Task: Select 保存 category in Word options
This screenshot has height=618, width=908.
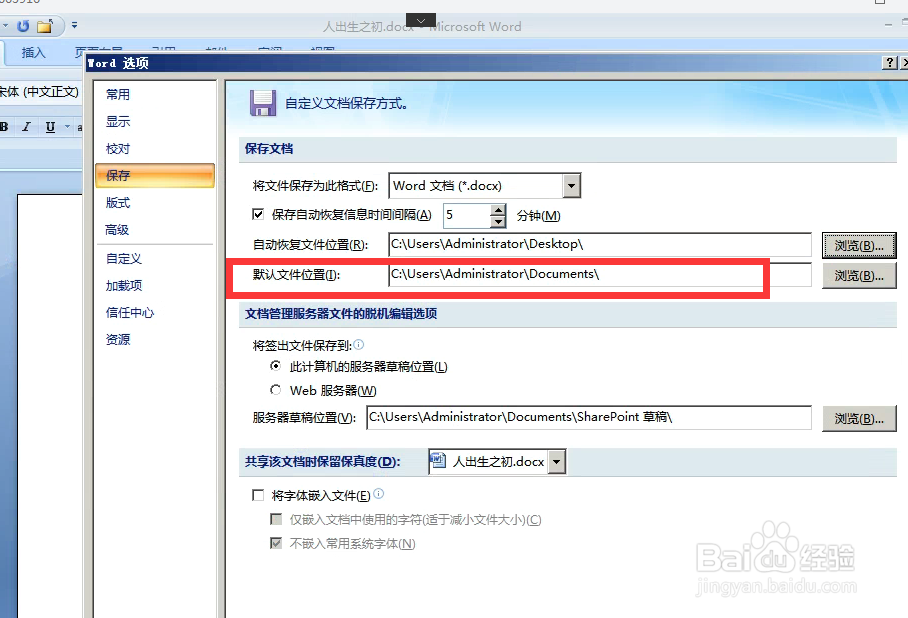Action: pos(155,175)
